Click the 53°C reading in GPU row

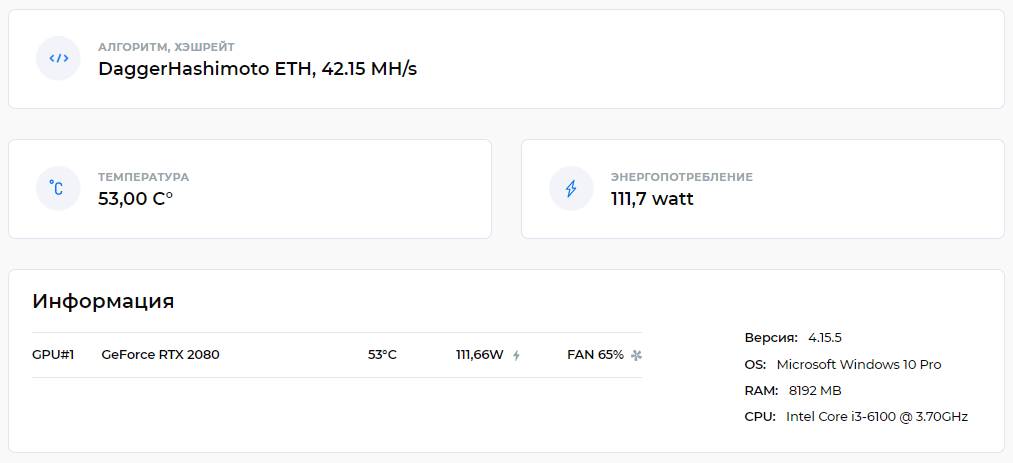[382, 355]
